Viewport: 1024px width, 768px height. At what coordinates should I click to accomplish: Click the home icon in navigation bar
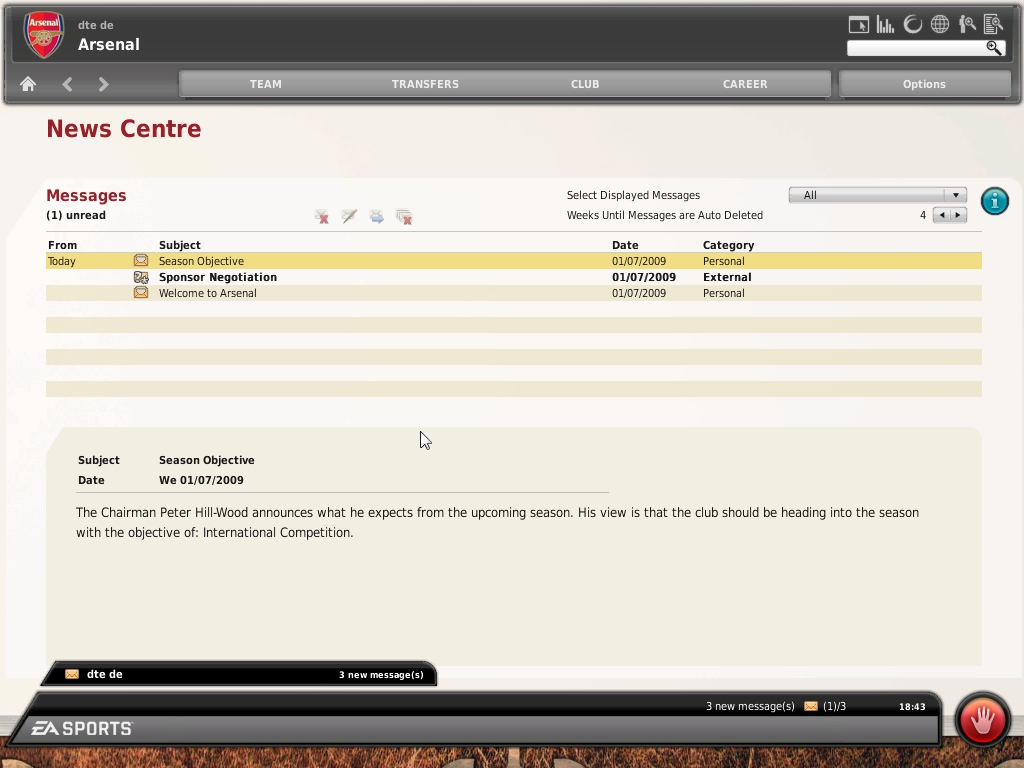[28, 85]
